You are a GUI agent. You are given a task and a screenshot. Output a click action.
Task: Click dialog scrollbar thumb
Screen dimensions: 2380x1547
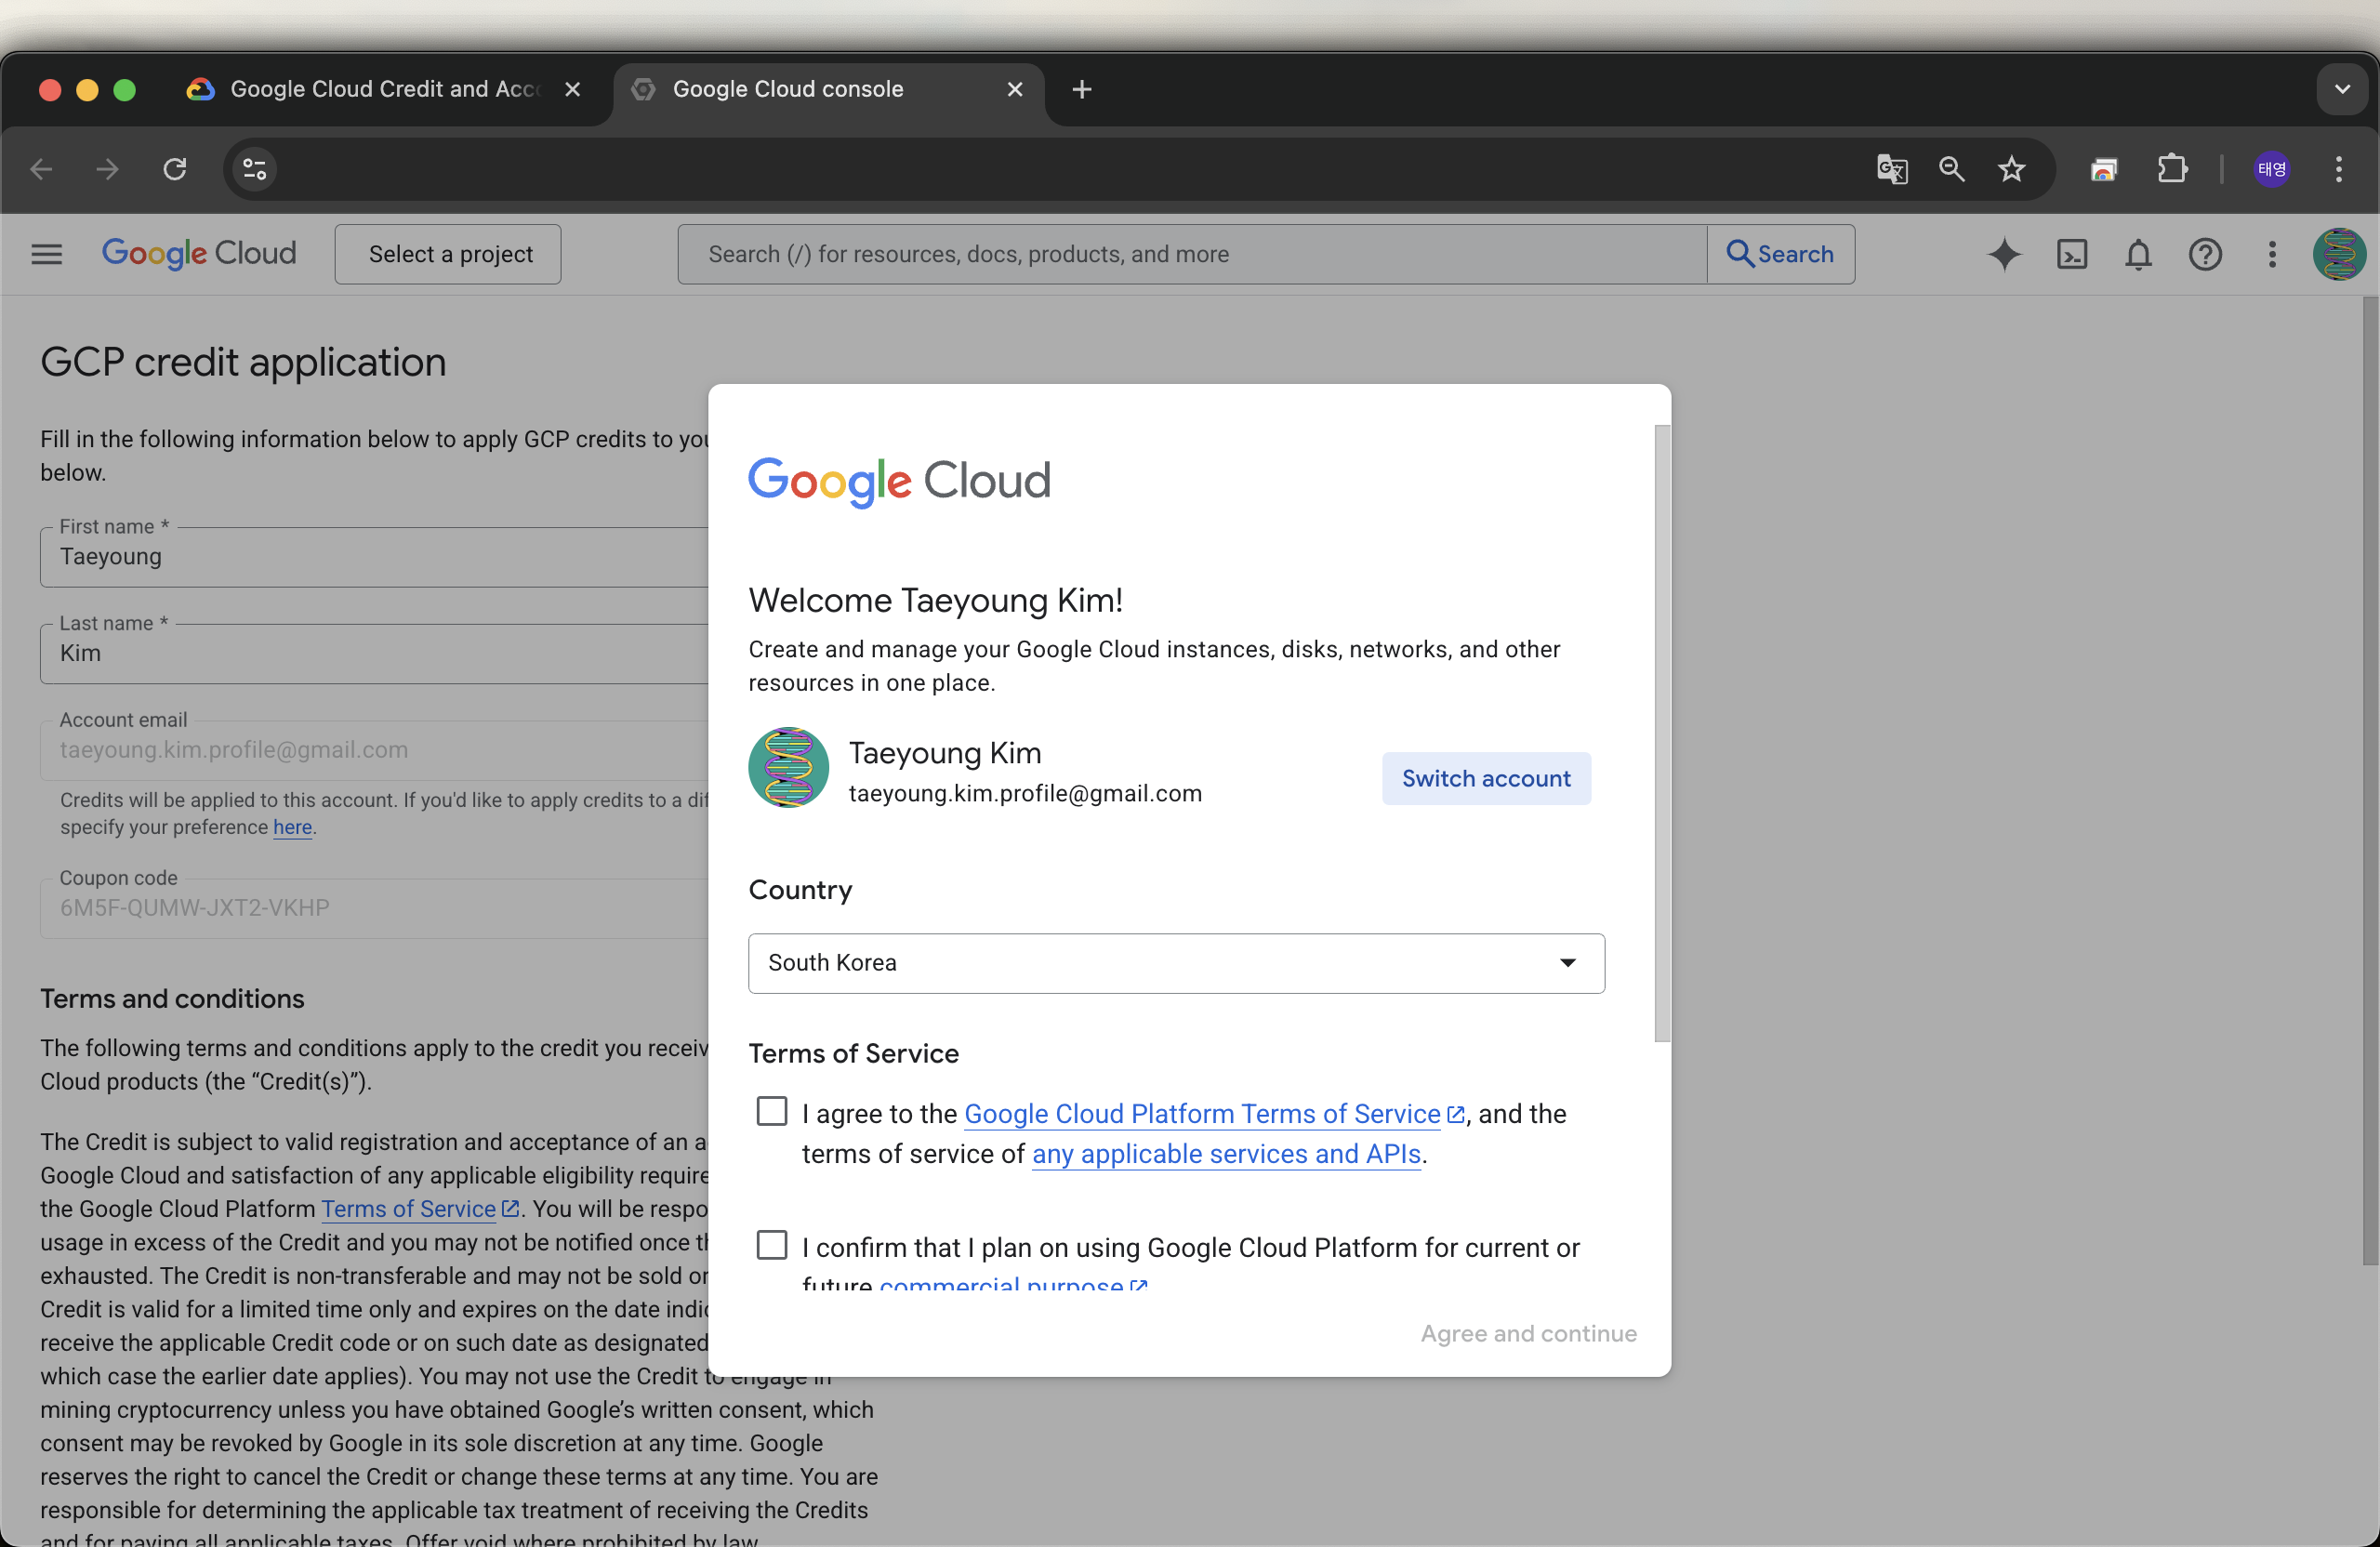pyautogui.click(x=1662, y=733)
